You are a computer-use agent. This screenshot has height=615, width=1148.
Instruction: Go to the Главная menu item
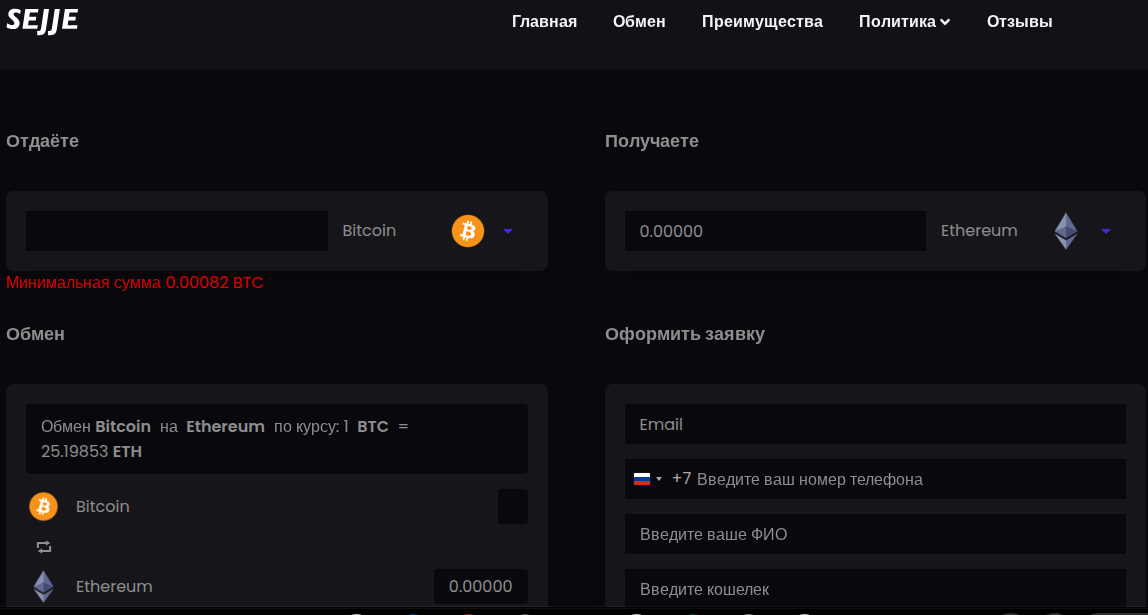544,21
